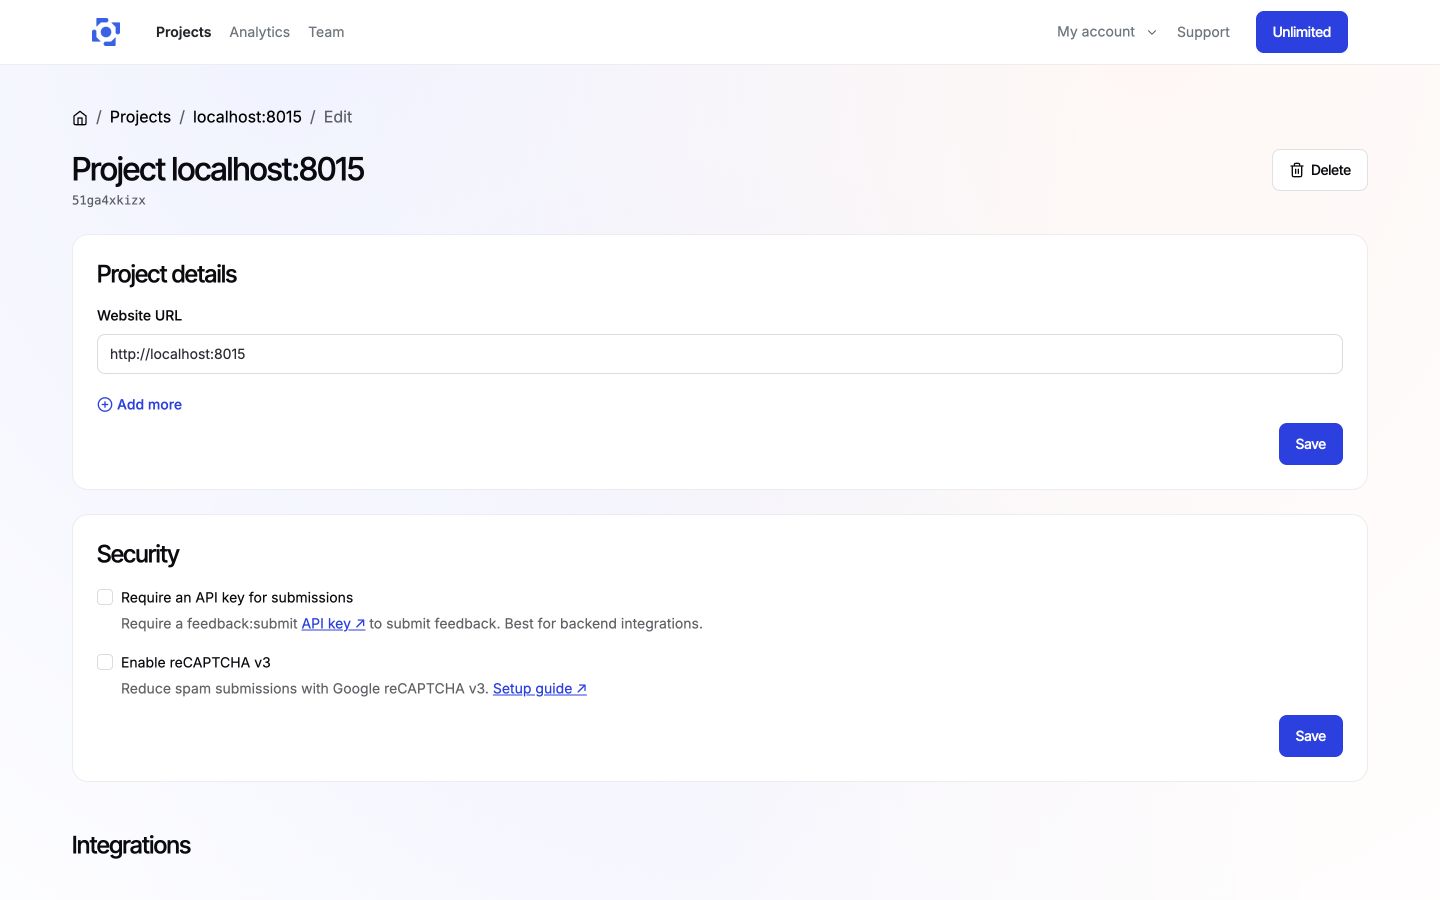Click the app logo in the header

tap(106, 32)
